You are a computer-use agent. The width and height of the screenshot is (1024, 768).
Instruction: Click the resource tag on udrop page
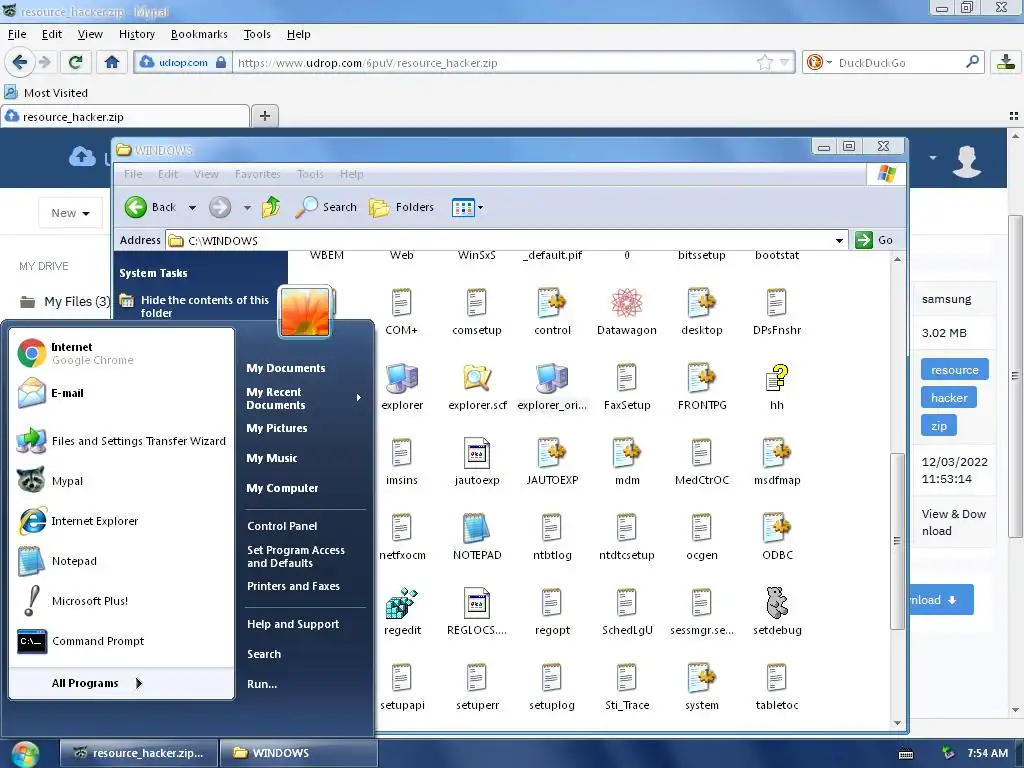pyautogui.click(x=954, y=370)
